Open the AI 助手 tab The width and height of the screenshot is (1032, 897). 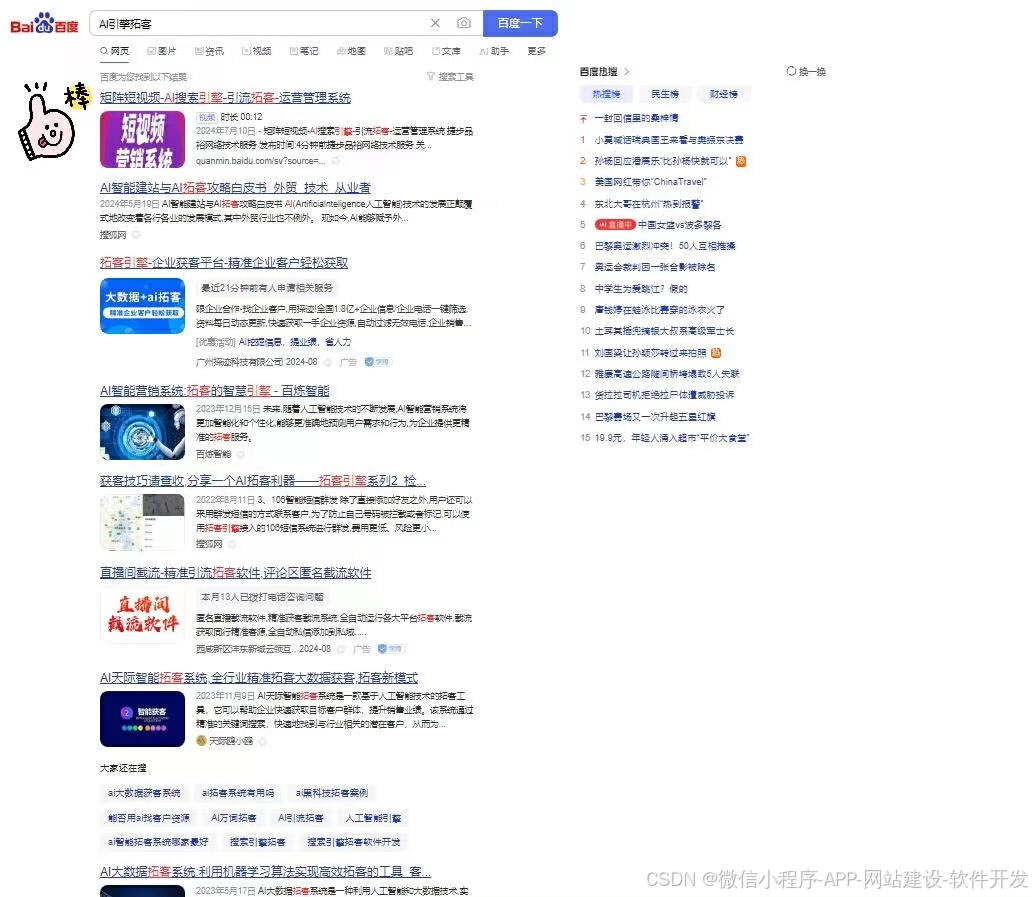(x=494, y=51)
